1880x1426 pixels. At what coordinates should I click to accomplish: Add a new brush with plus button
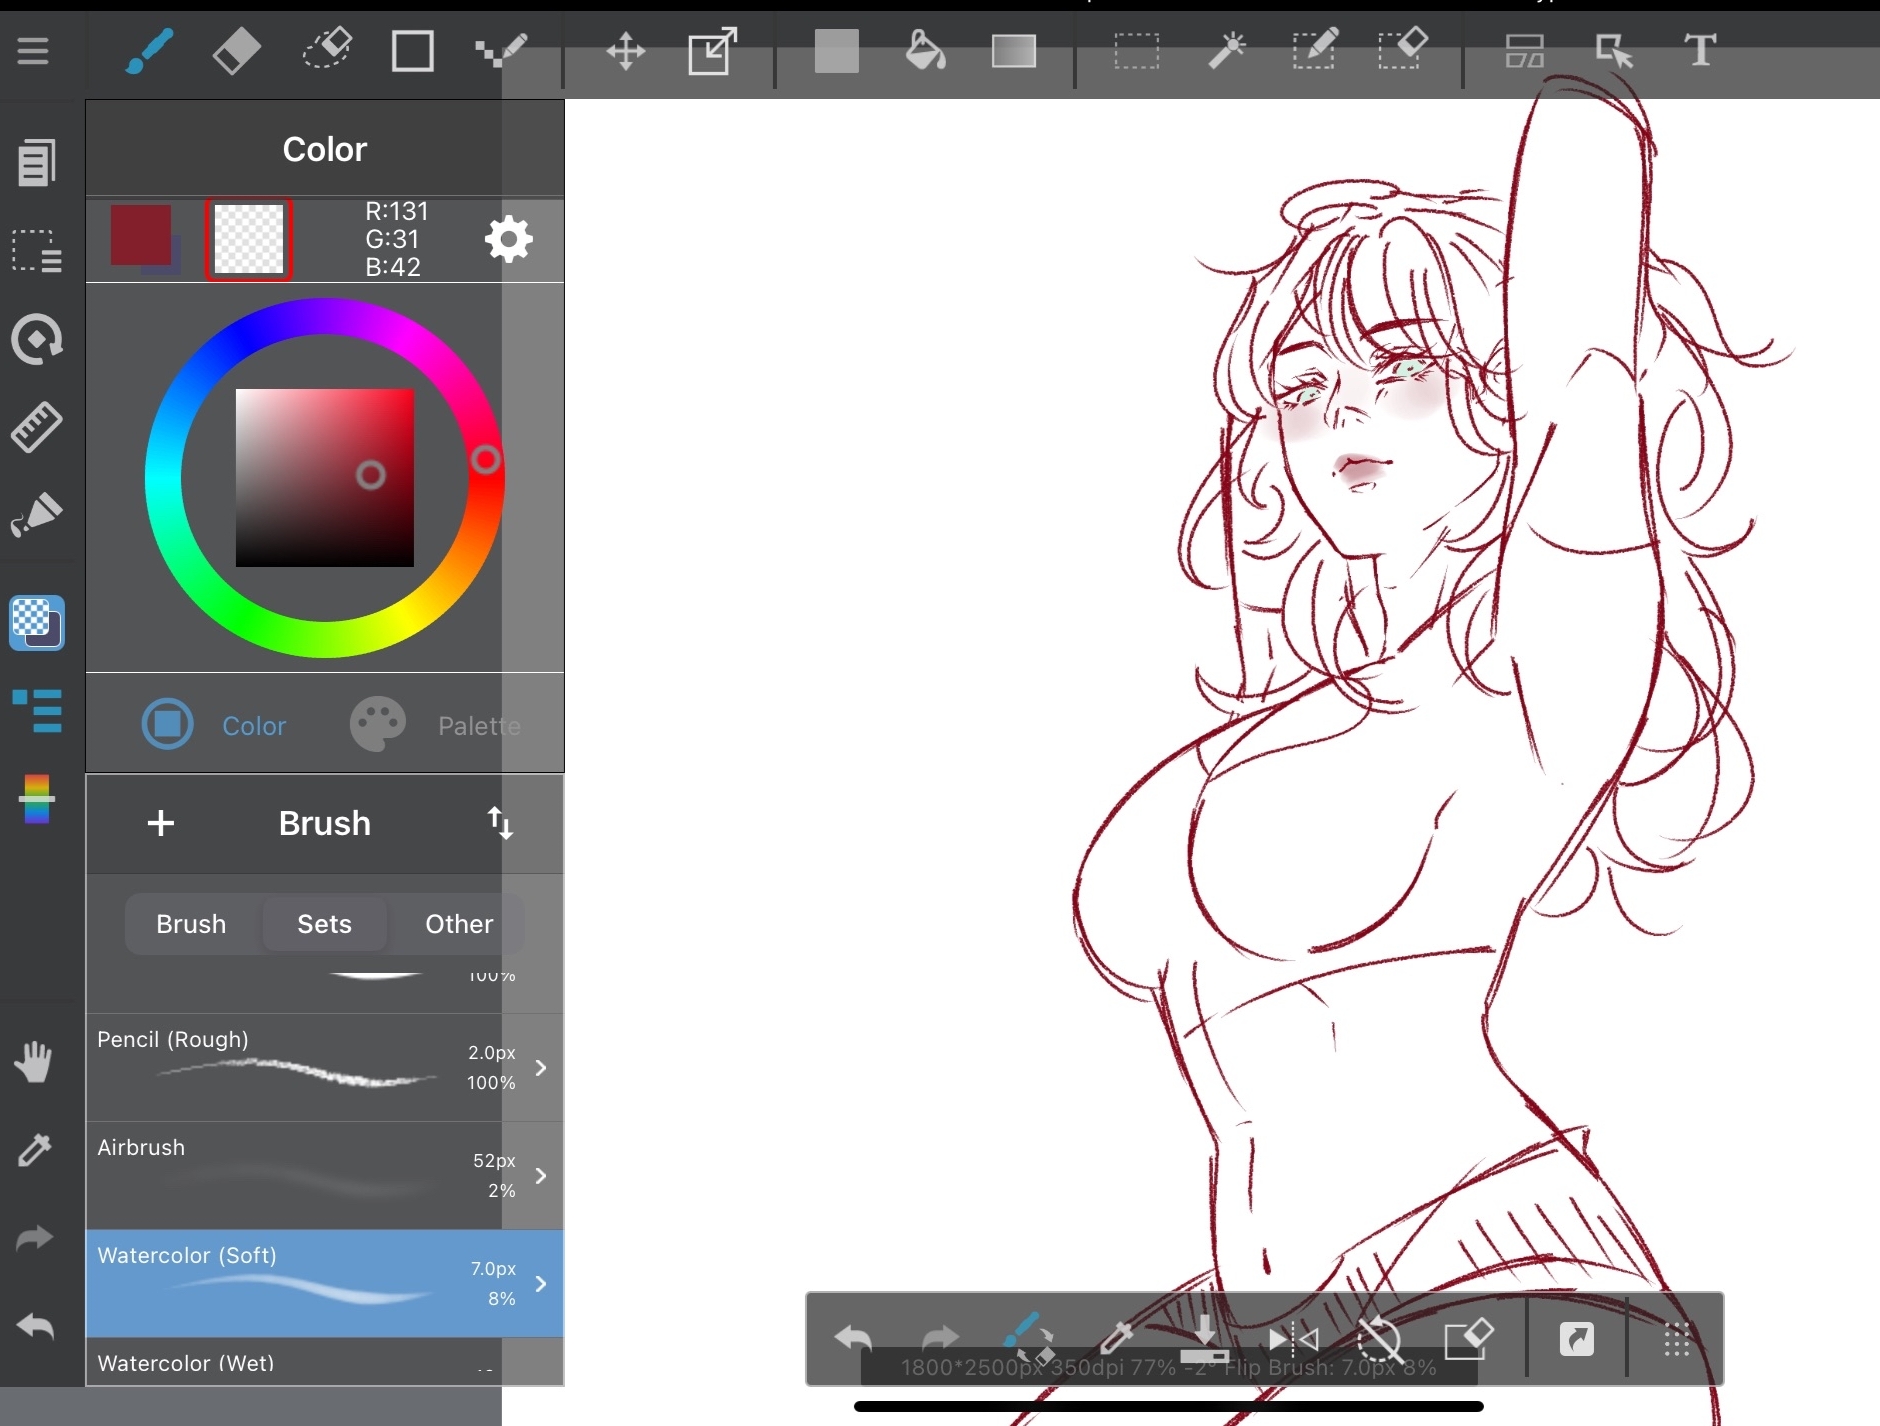click(x=161, y=823)
